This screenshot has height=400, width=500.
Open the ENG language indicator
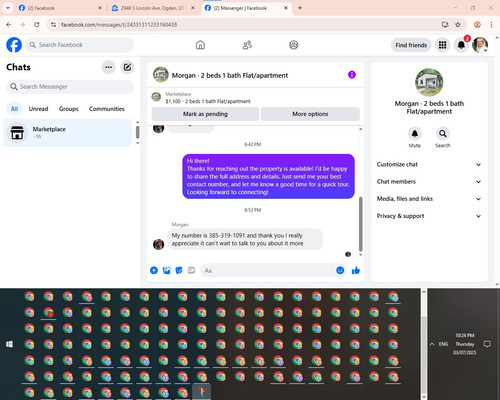(443, 344)
